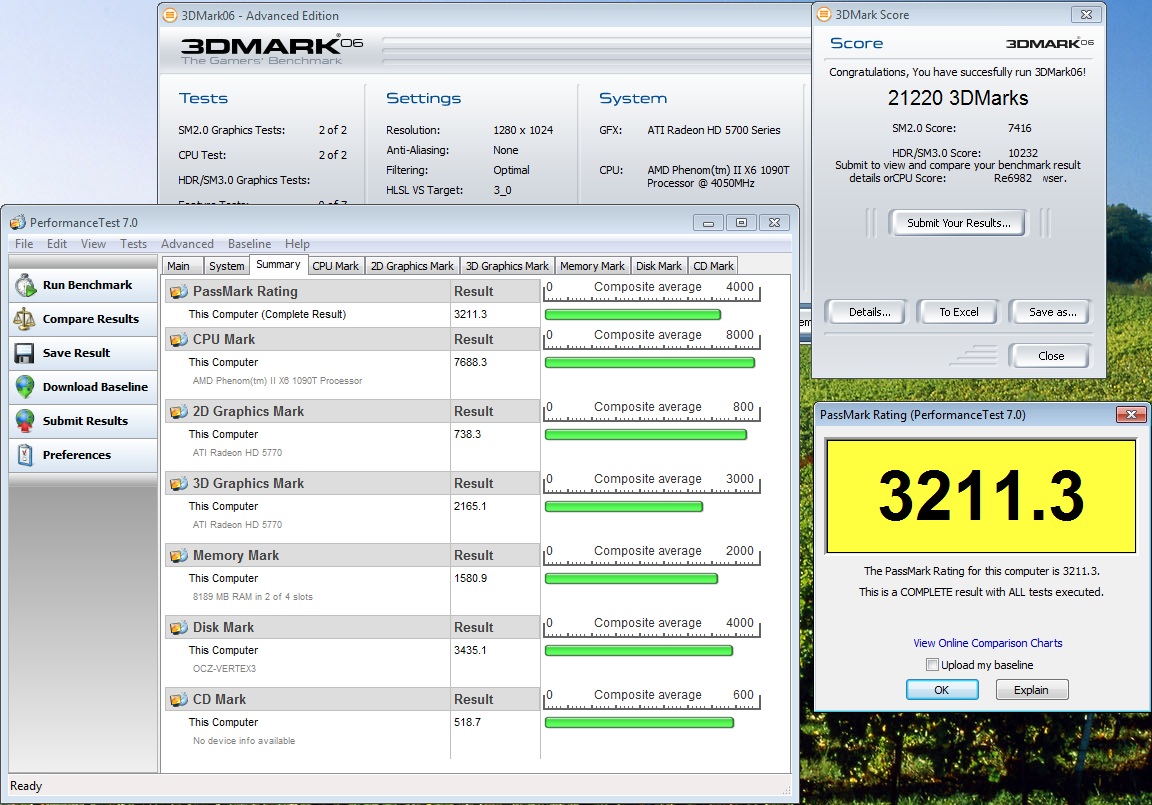1152x805 pixels.
Task: Click the Memory Mark result value 1580.9
Action: click(470, 578)
